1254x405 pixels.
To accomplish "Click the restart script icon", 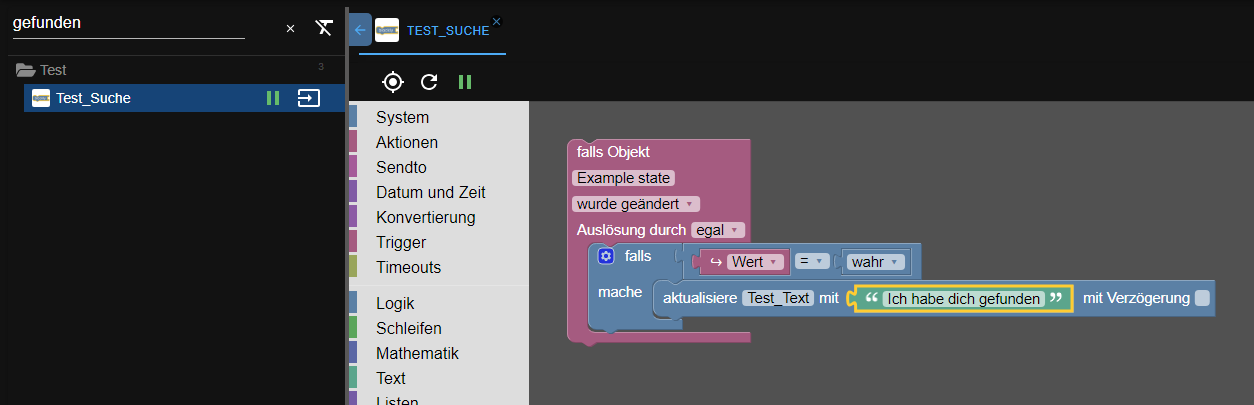I will tap(429, 82).
